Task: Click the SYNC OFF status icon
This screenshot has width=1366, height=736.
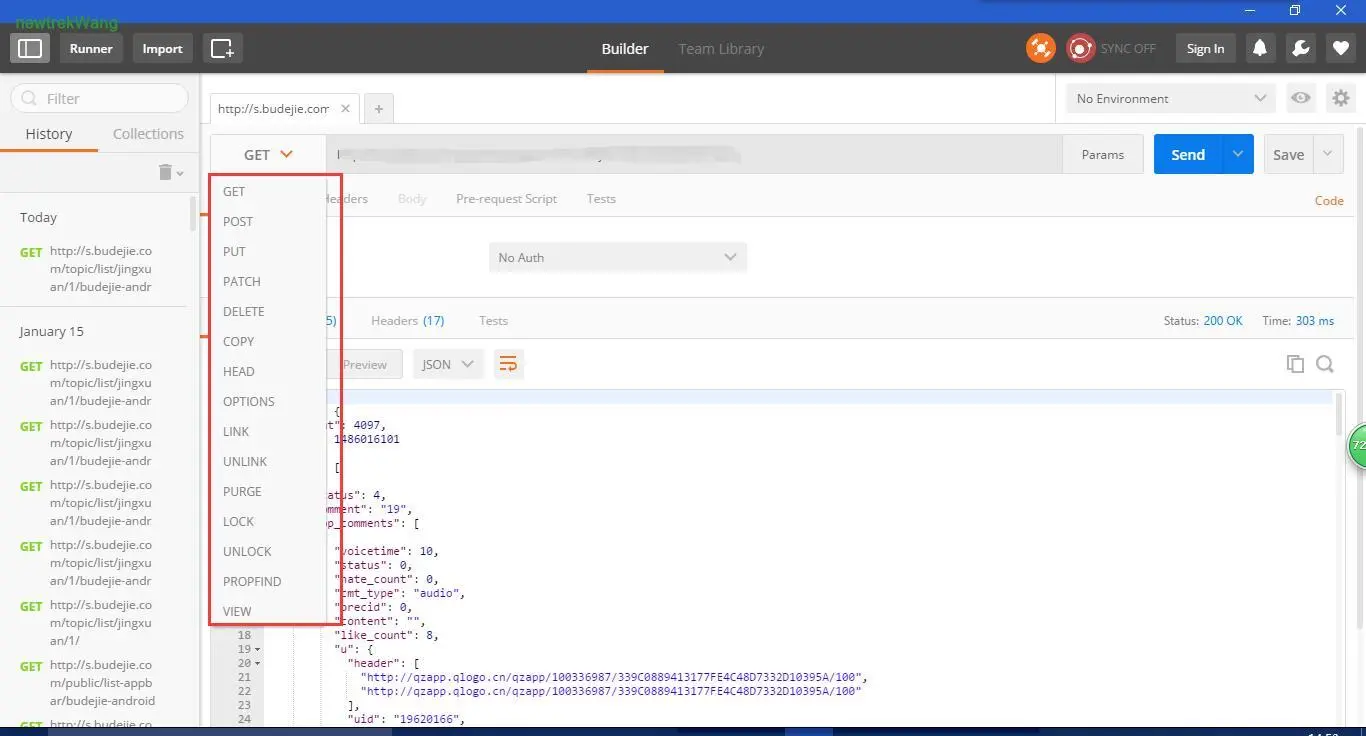Action: coord(1081,48)
